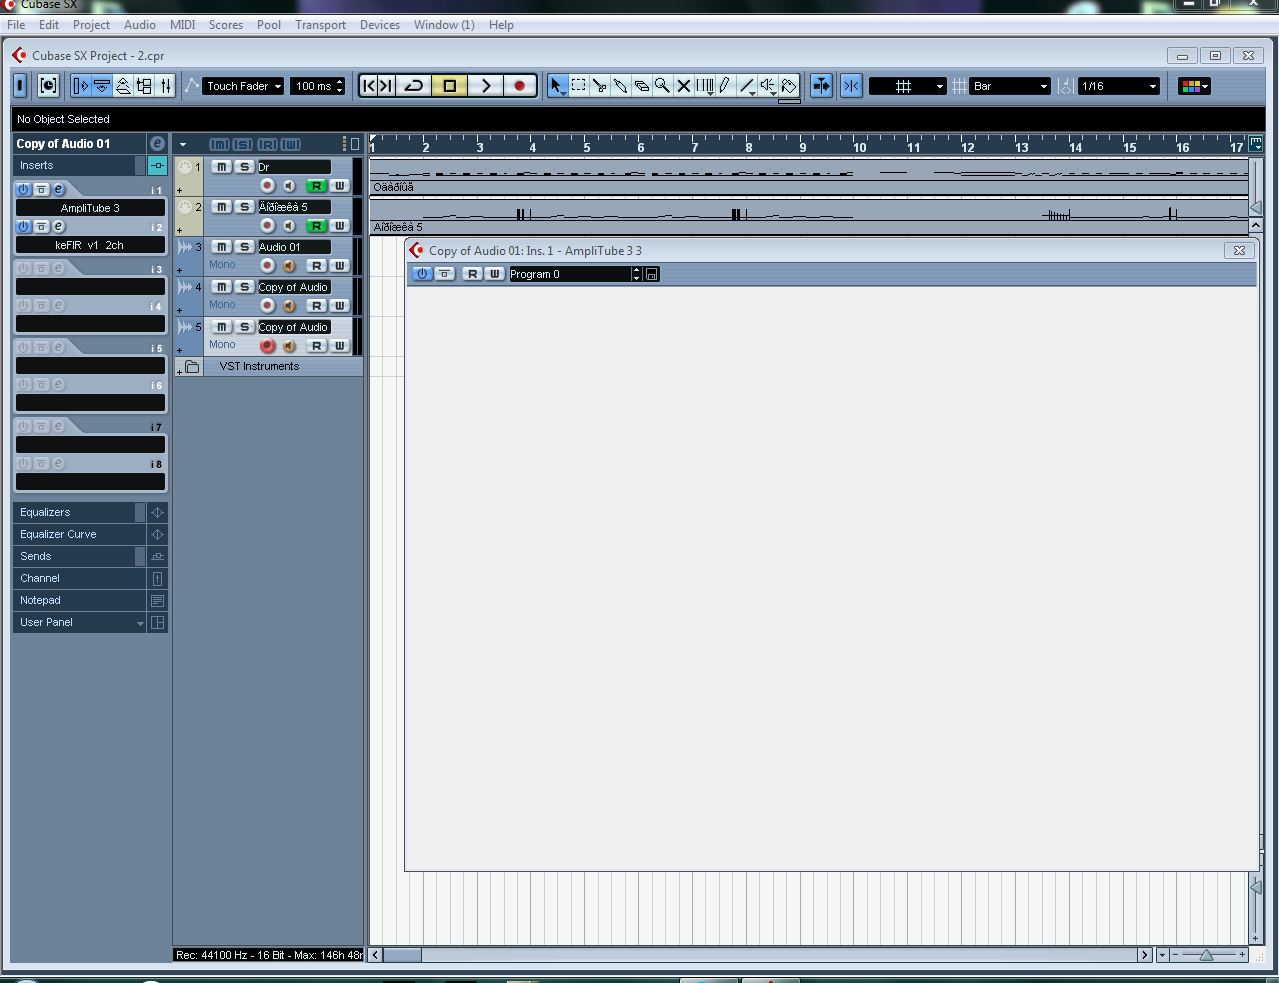Select the Play speaker tool
Image resolution: width=1279 pixels, height=983 pixels.
tap(768, 86)
